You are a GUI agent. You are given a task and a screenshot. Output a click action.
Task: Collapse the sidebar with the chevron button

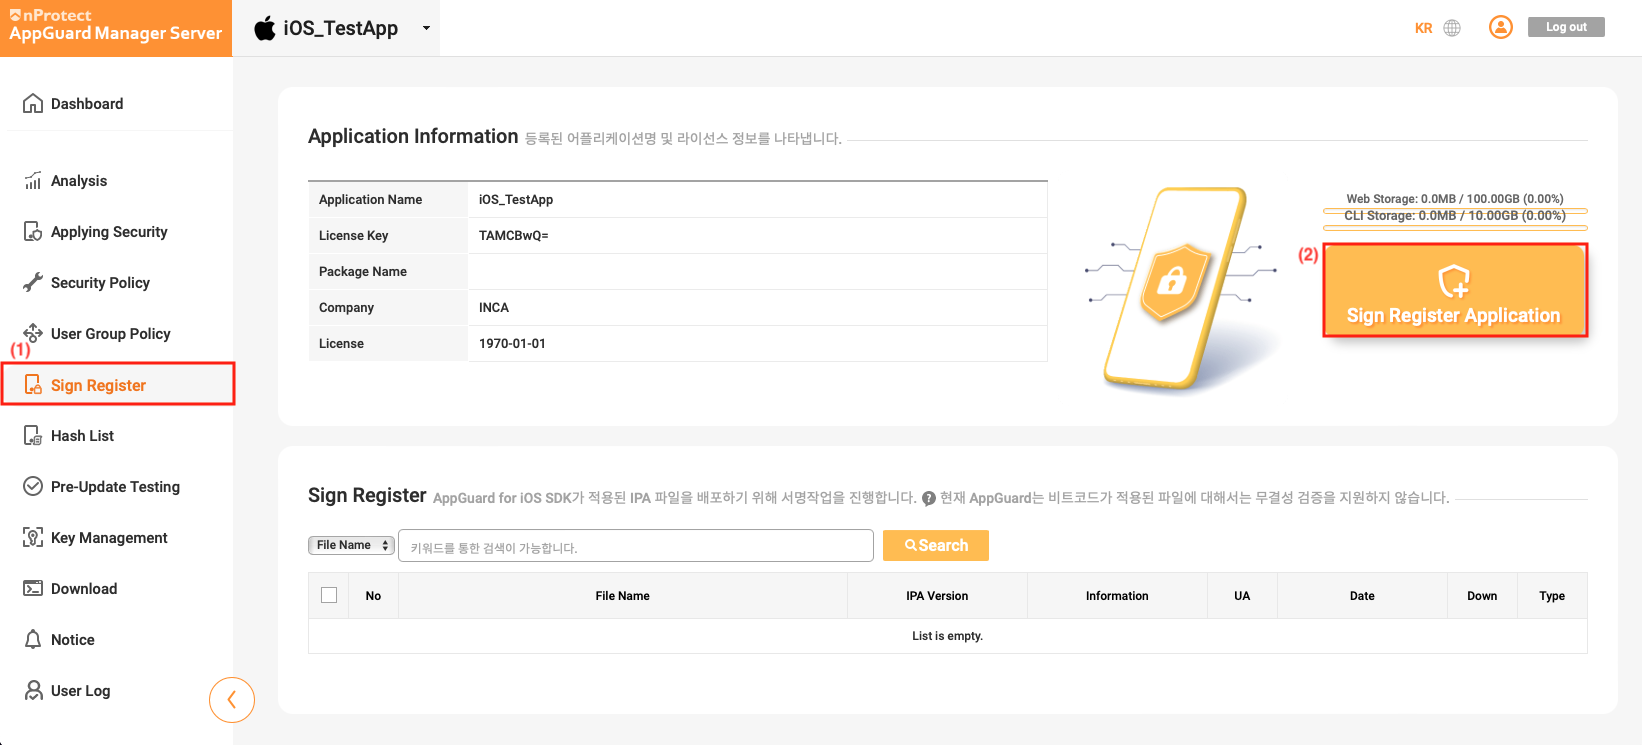coord(232,699)
